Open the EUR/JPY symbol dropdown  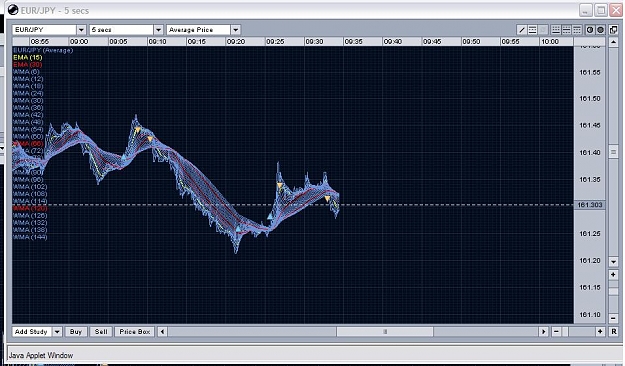pyautogui.click(x=81, y=30)
